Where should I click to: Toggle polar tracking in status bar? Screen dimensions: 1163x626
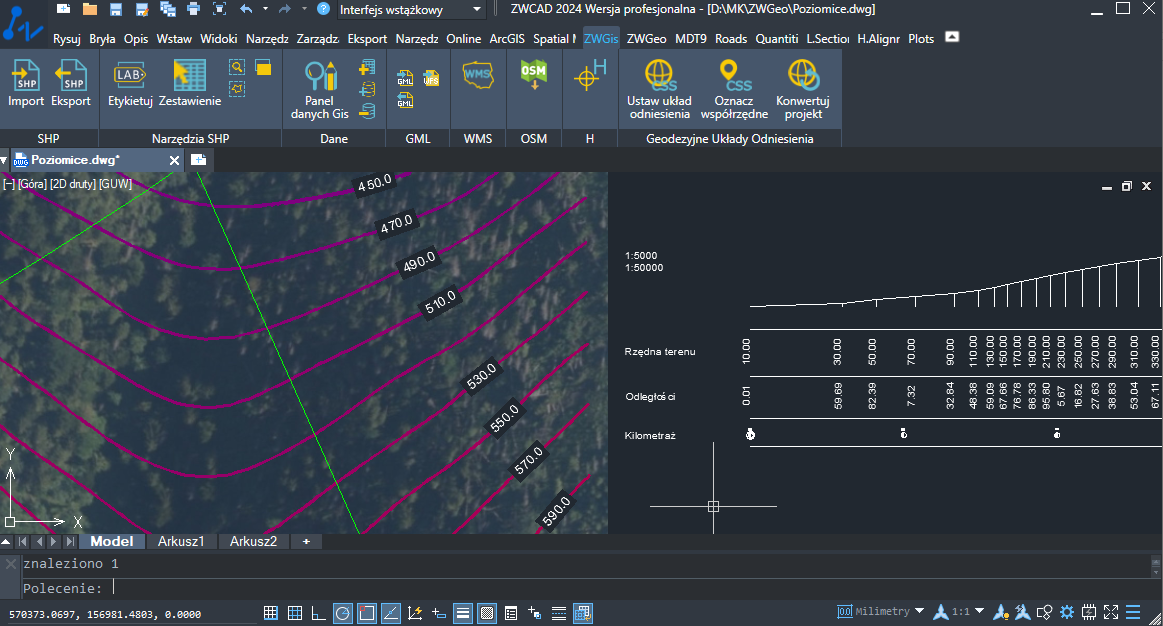coord(343,613)
